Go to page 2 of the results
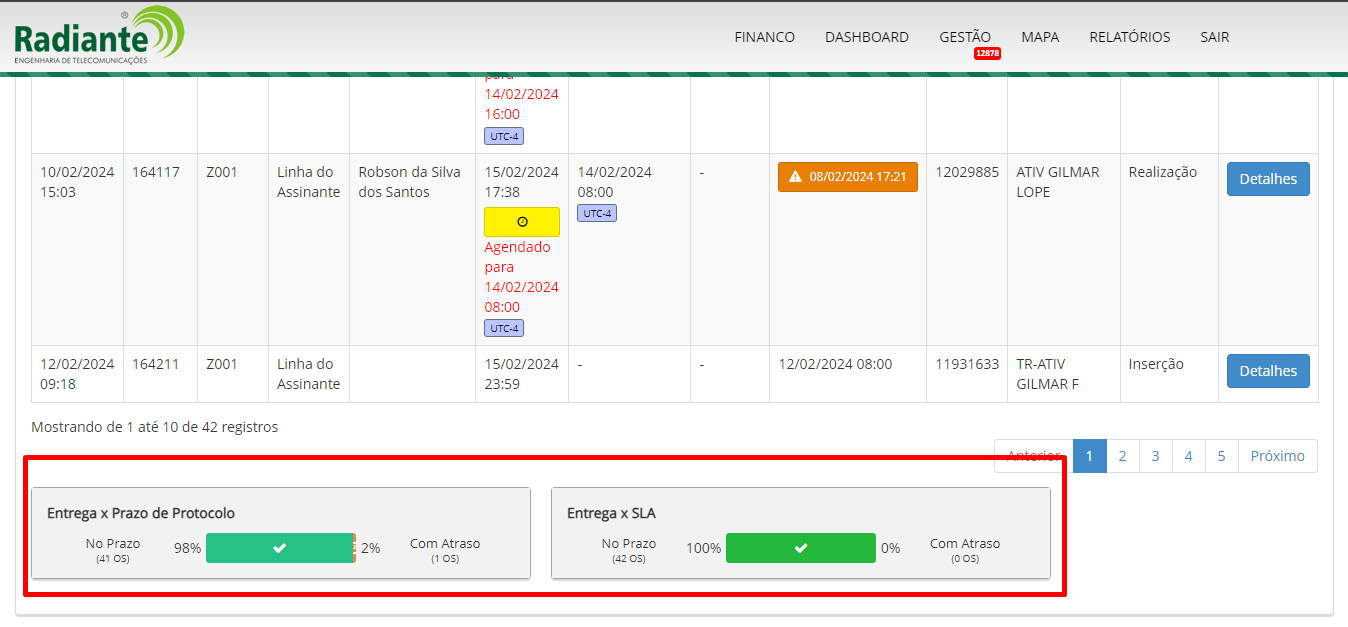 [1122, 456]
